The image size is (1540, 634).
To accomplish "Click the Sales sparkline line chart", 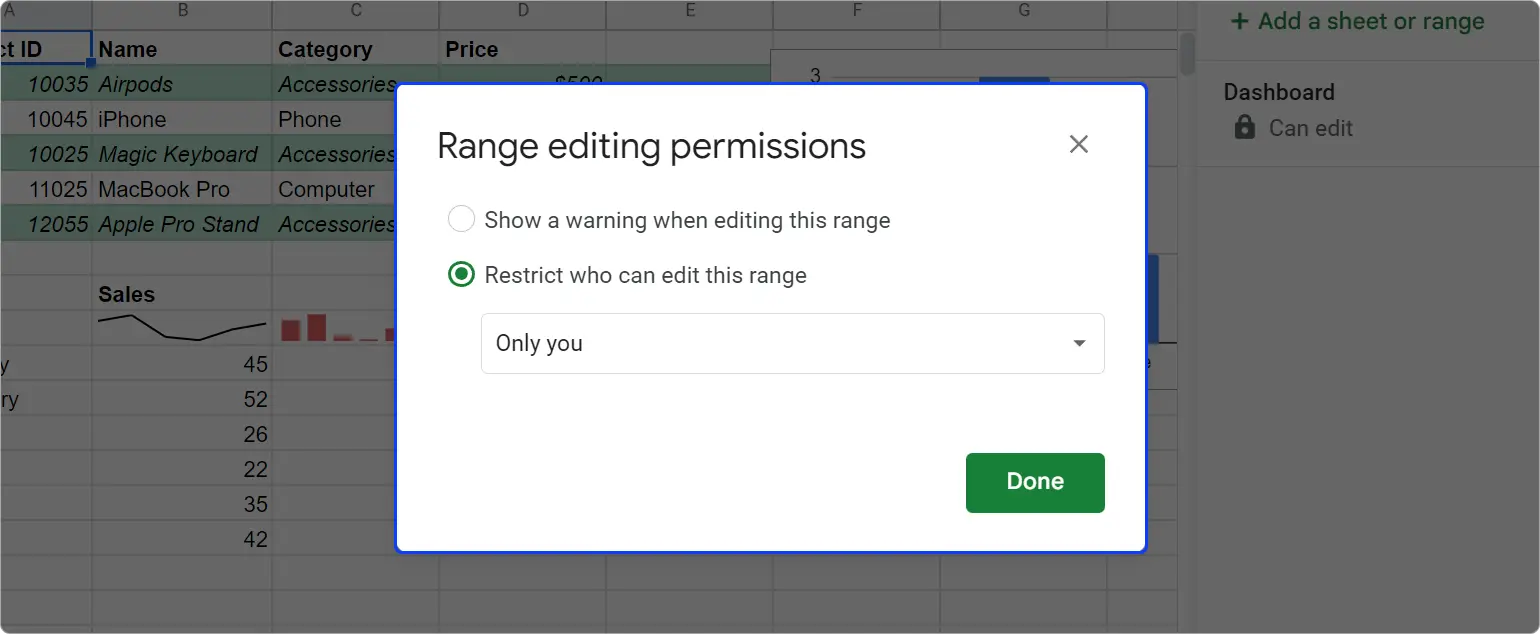I will pos(182,328).
